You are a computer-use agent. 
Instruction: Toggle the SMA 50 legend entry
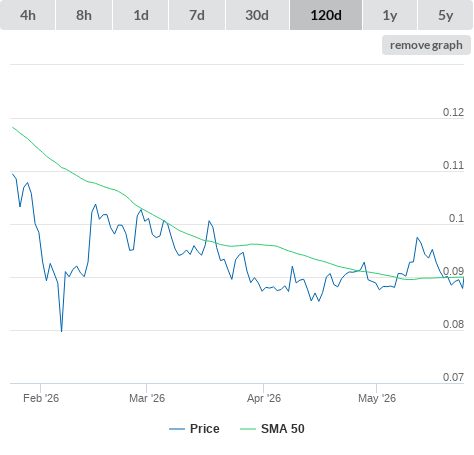coord(283,429)
